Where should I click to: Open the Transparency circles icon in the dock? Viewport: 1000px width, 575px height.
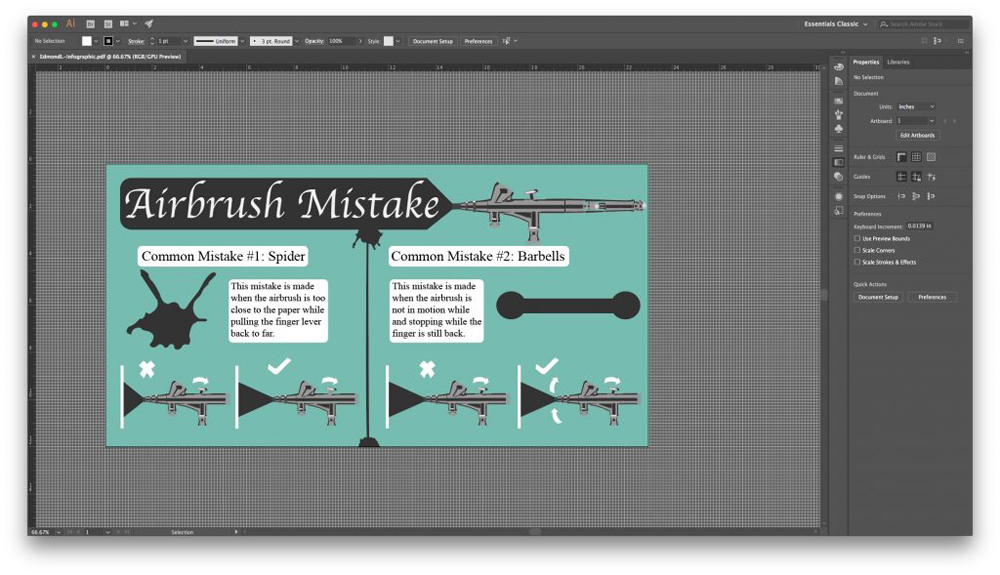(839, 177)
